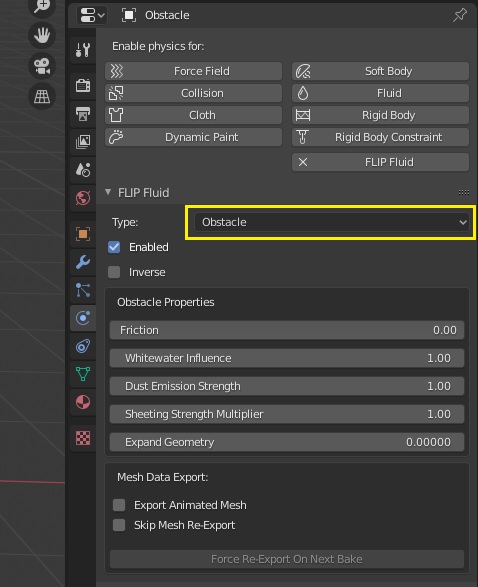
Task: Collapse the FLIP Fluid panel
Action: (108, 192)
